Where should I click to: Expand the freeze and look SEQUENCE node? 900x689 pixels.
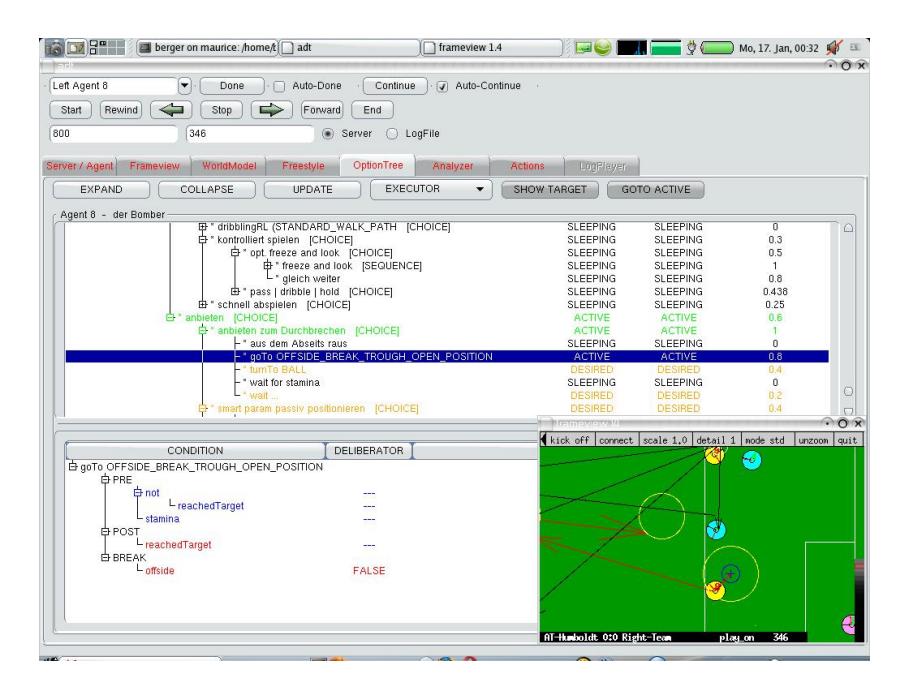click(x=267, y=266)
